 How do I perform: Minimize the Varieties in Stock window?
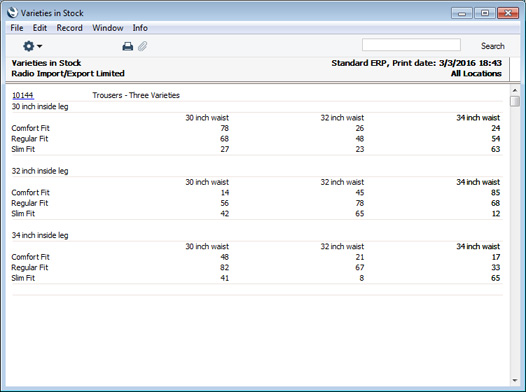coord(462,13)
